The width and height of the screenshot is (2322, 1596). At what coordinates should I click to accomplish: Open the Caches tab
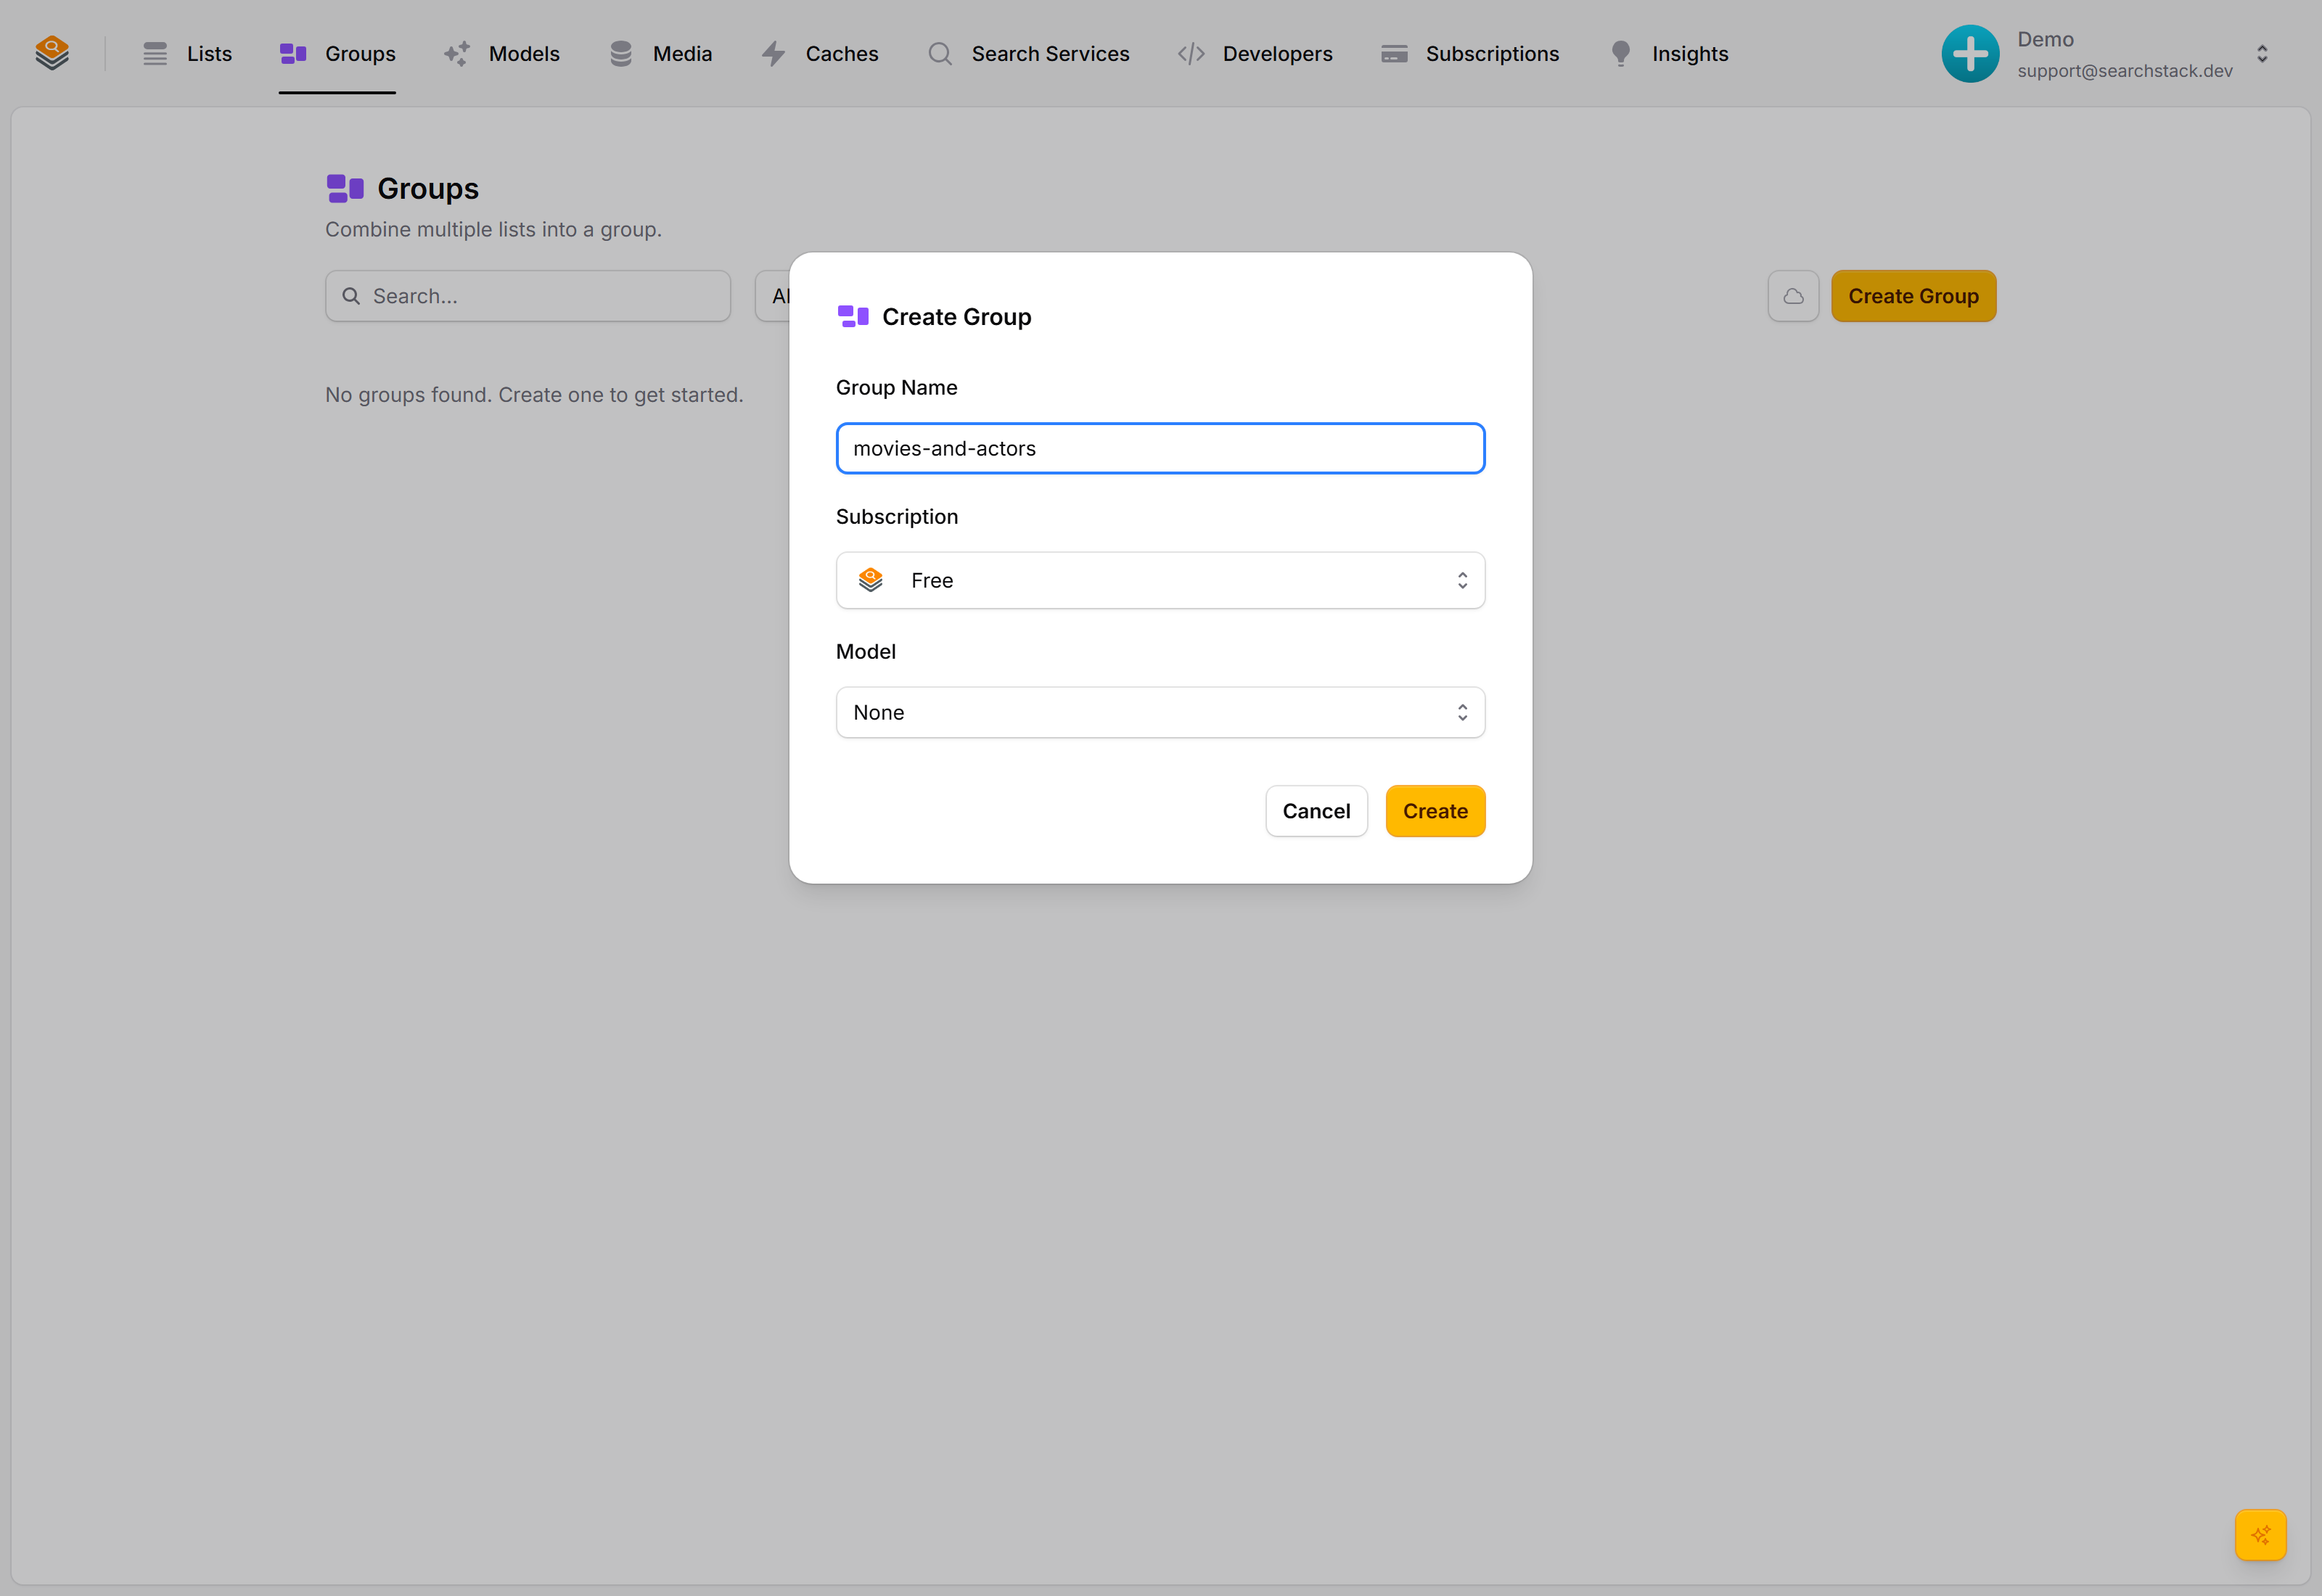coord(820,54)
